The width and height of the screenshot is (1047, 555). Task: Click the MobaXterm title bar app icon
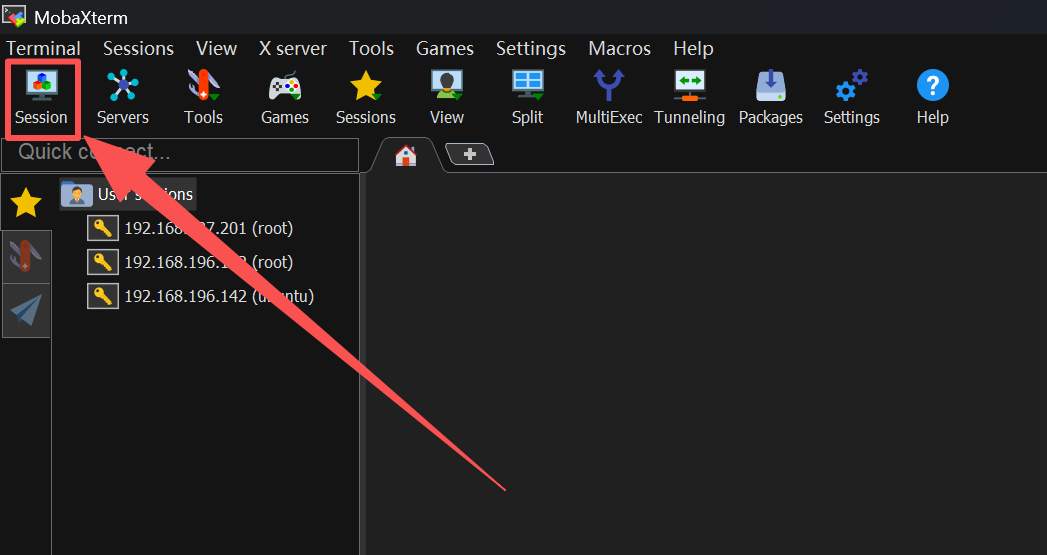[x=14, y=16]
